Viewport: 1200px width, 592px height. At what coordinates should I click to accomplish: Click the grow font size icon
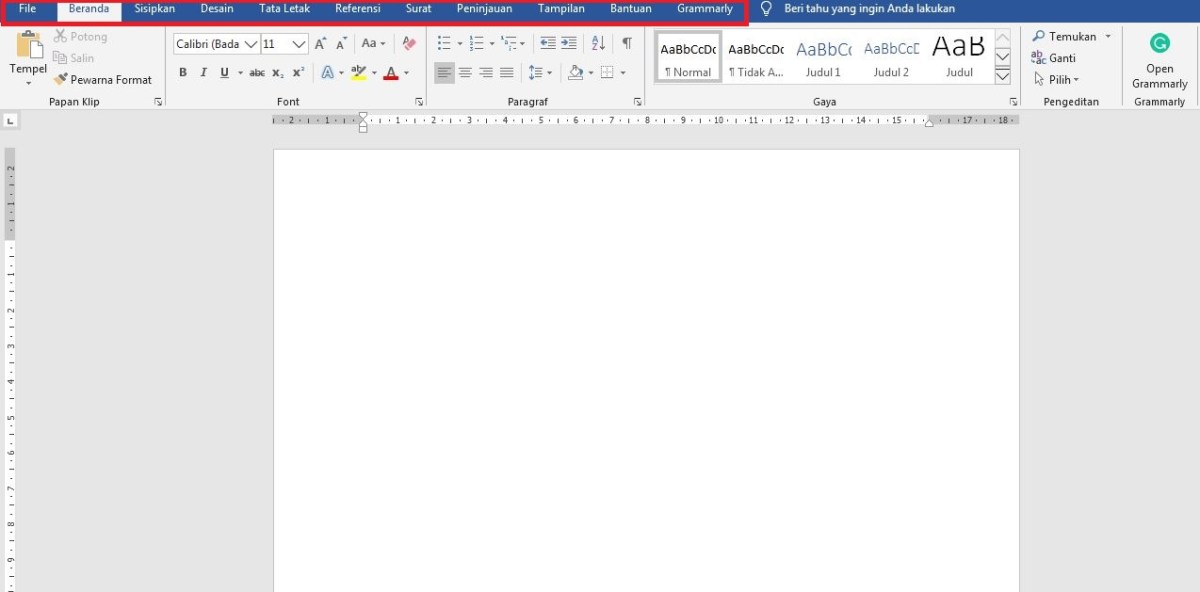pyautogui.click(x=320, y=44)
